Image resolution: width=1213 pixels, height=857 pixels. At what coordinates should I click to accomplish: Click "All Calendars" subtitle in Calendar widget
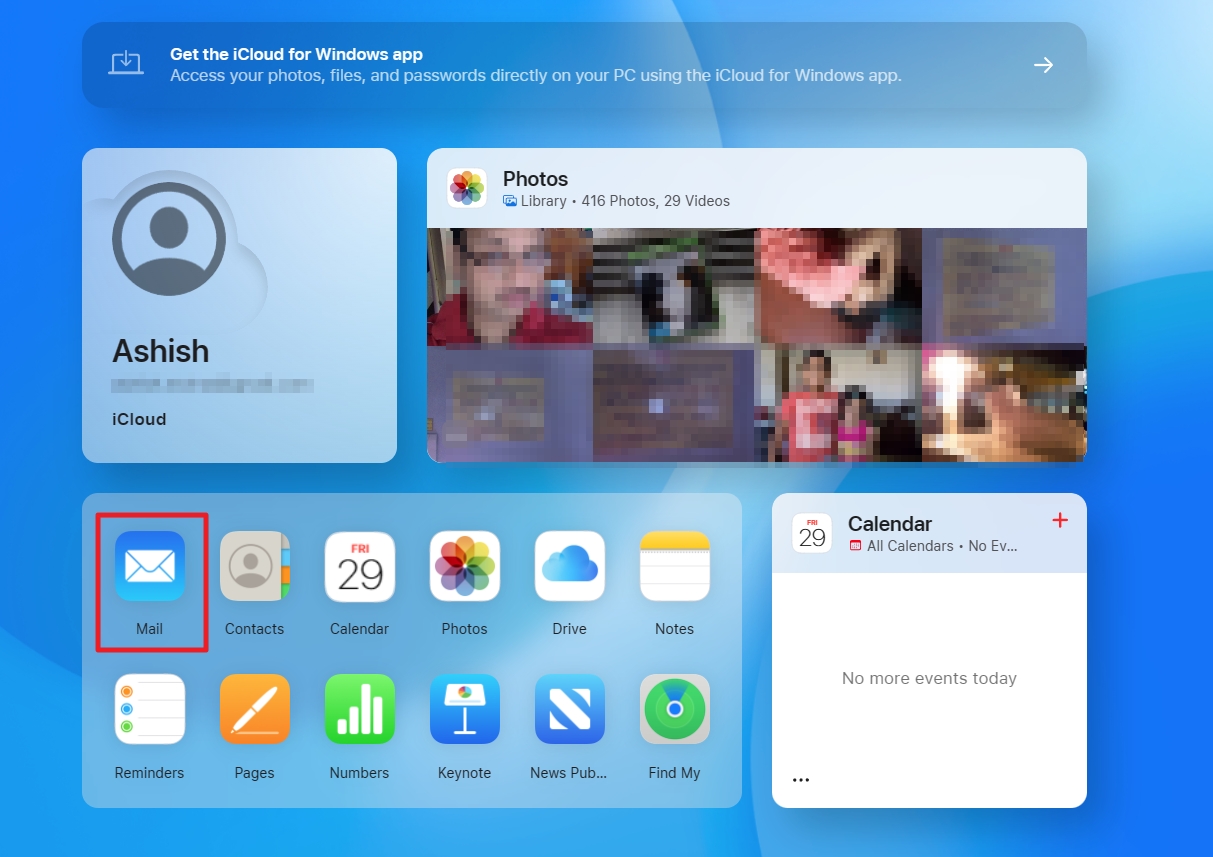tap(910, 546)
